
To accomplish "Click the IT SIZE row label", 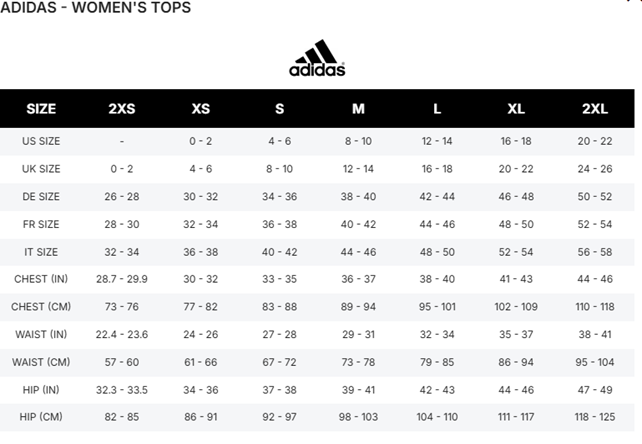I will 41,252.
